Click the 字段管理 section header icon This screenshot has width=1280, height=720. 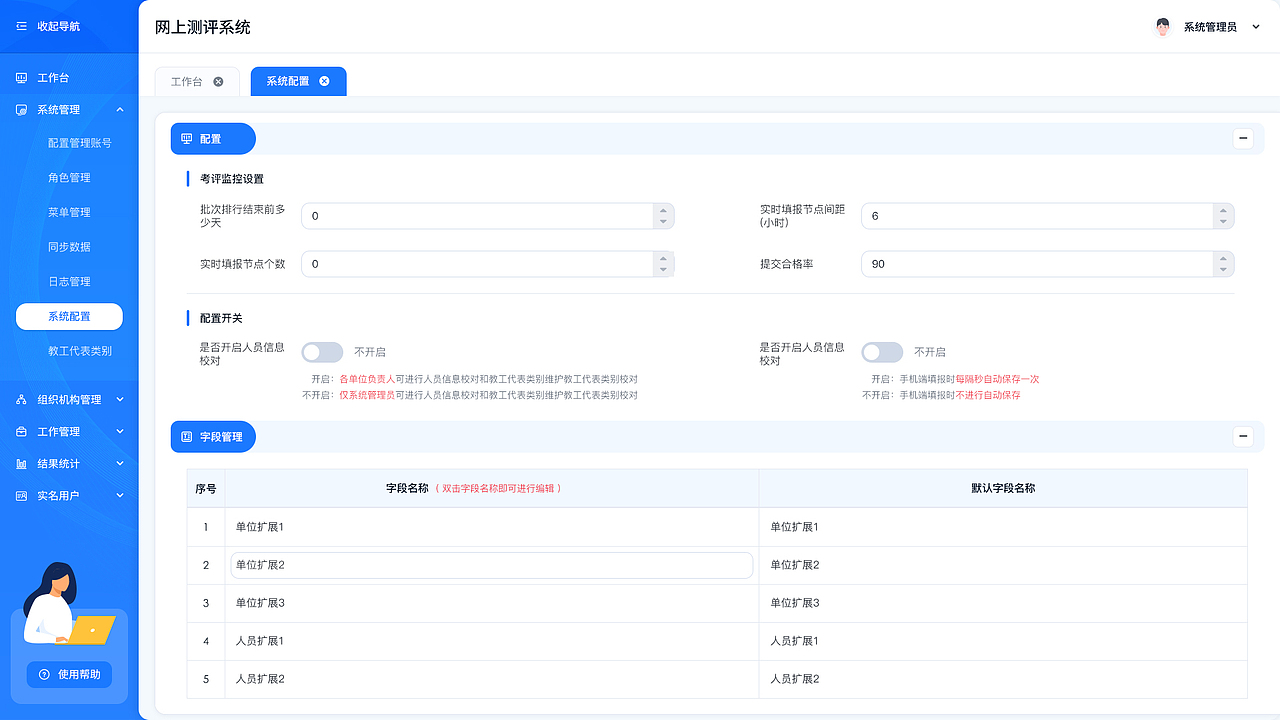coord(186,437)
